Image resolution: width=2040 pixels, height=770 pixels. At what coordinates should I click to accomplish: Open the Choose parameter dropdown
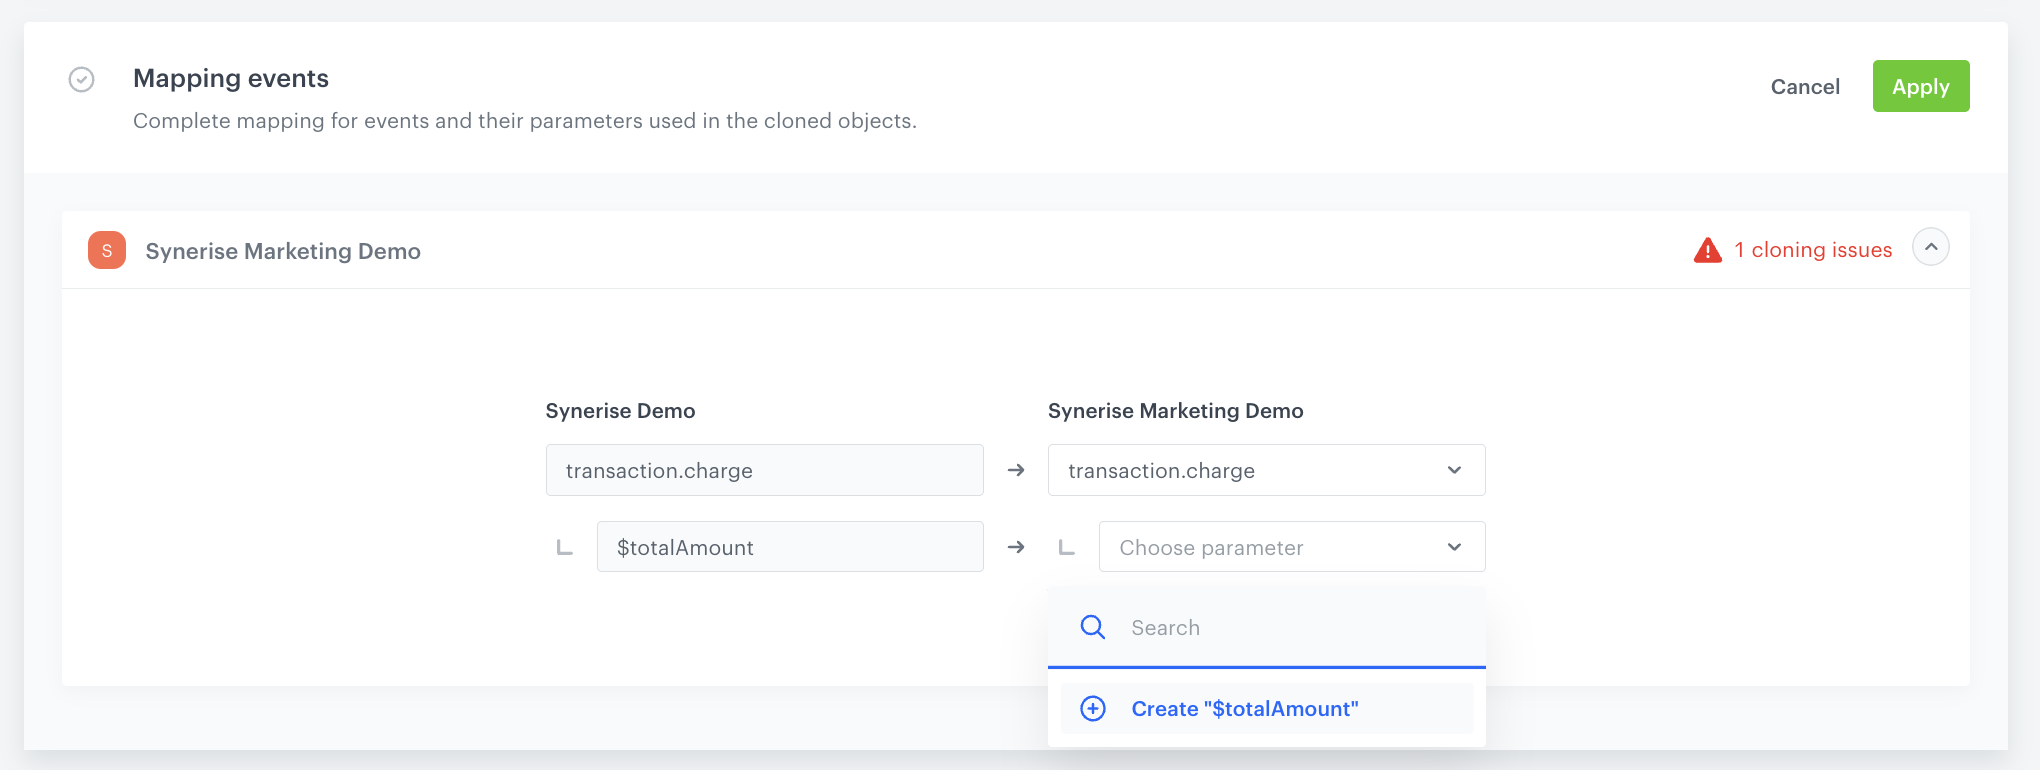click(x=1291, y=547)
